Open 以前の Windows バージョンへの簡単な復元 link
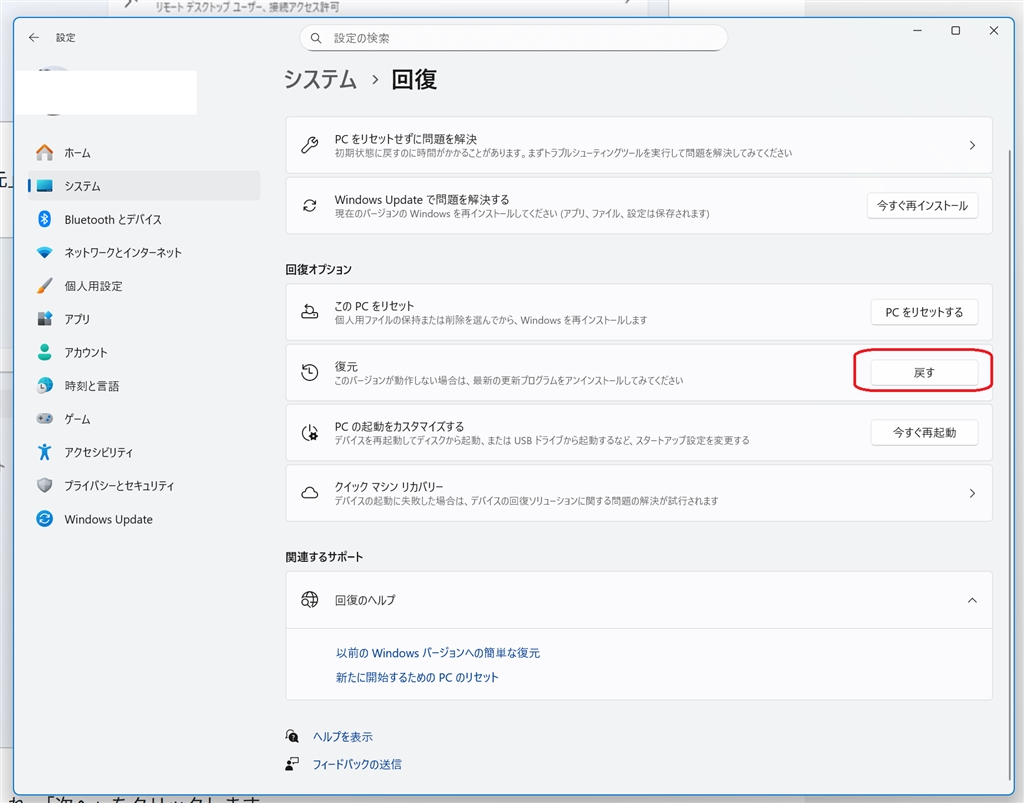1024x803 pixels. pos(438,653)
